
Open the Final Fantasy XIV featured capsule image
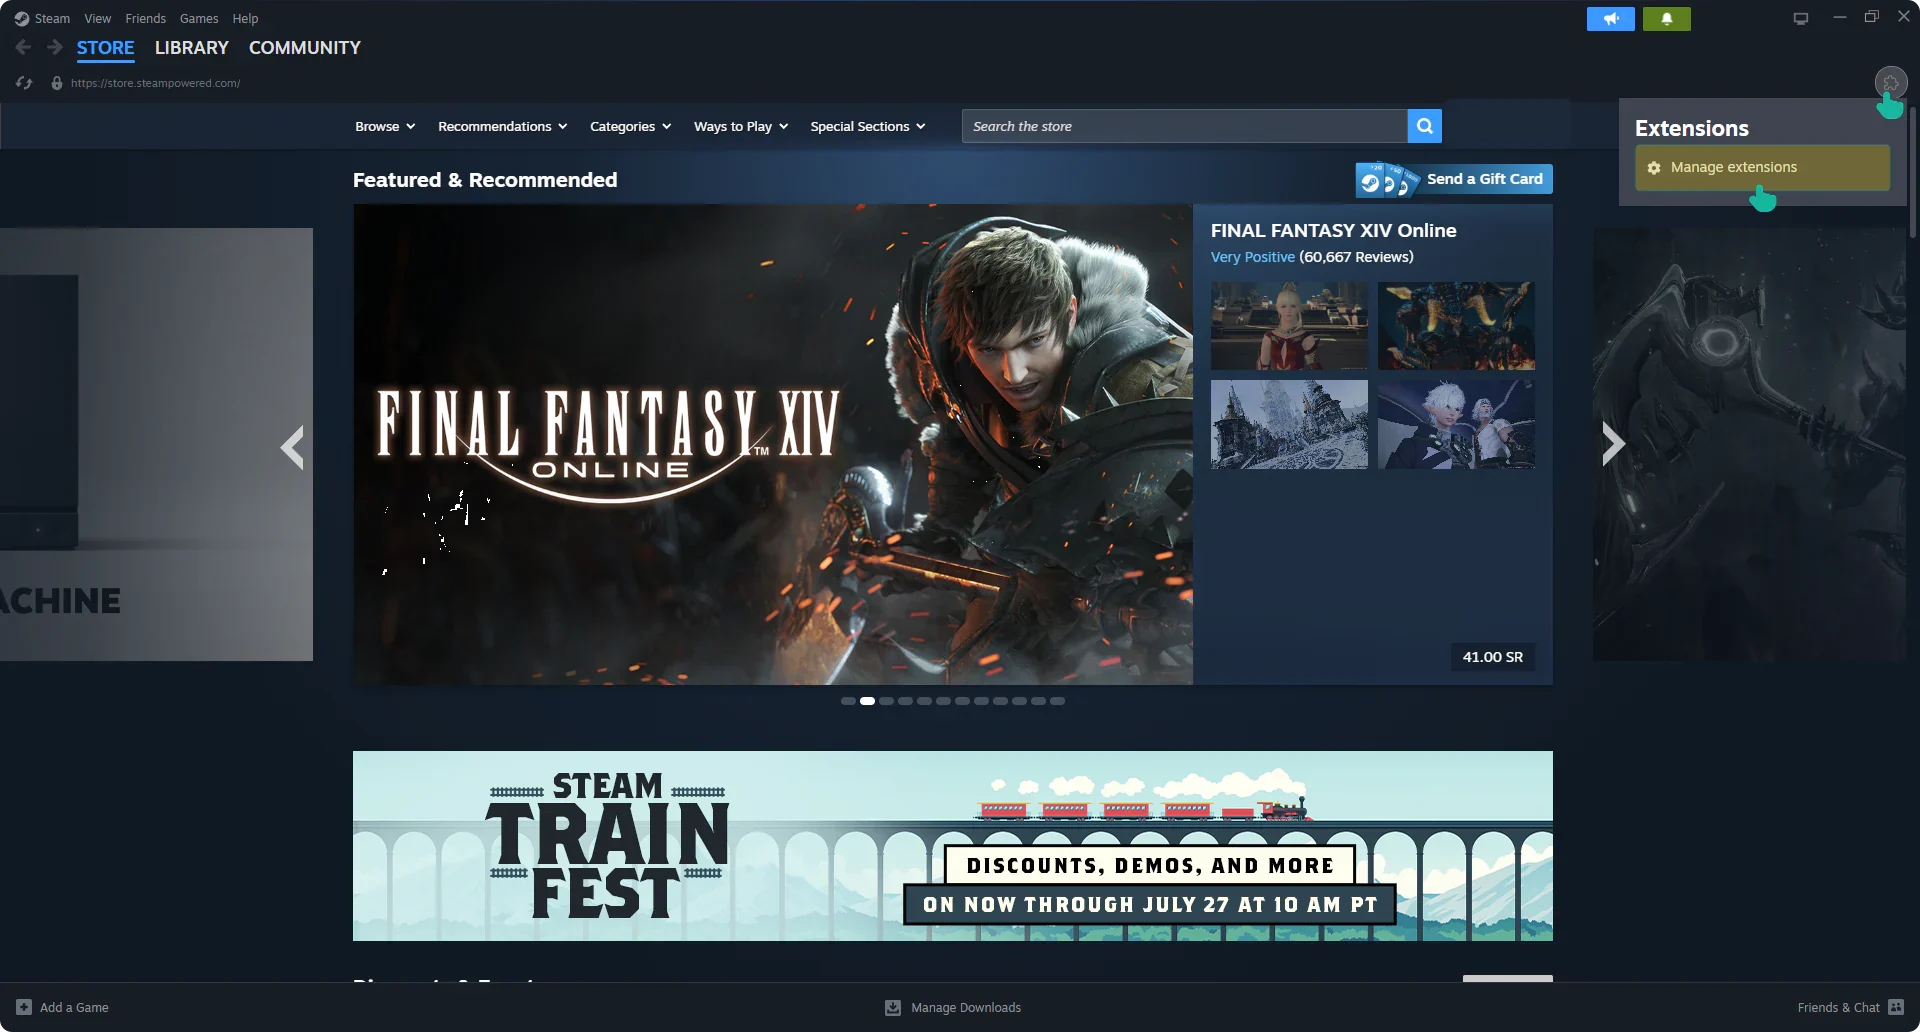[x=773, y=445]
